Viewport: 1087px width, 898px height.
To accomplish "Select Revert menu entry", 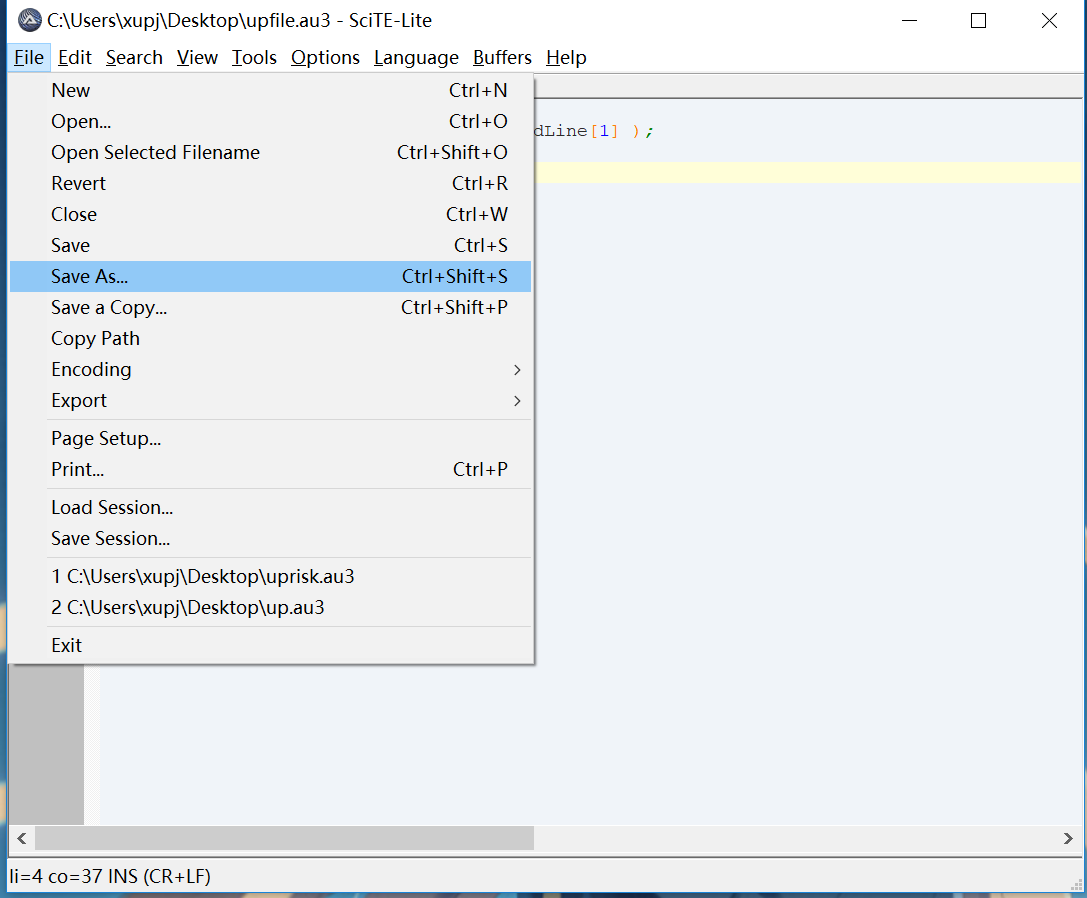I will 270,184.
